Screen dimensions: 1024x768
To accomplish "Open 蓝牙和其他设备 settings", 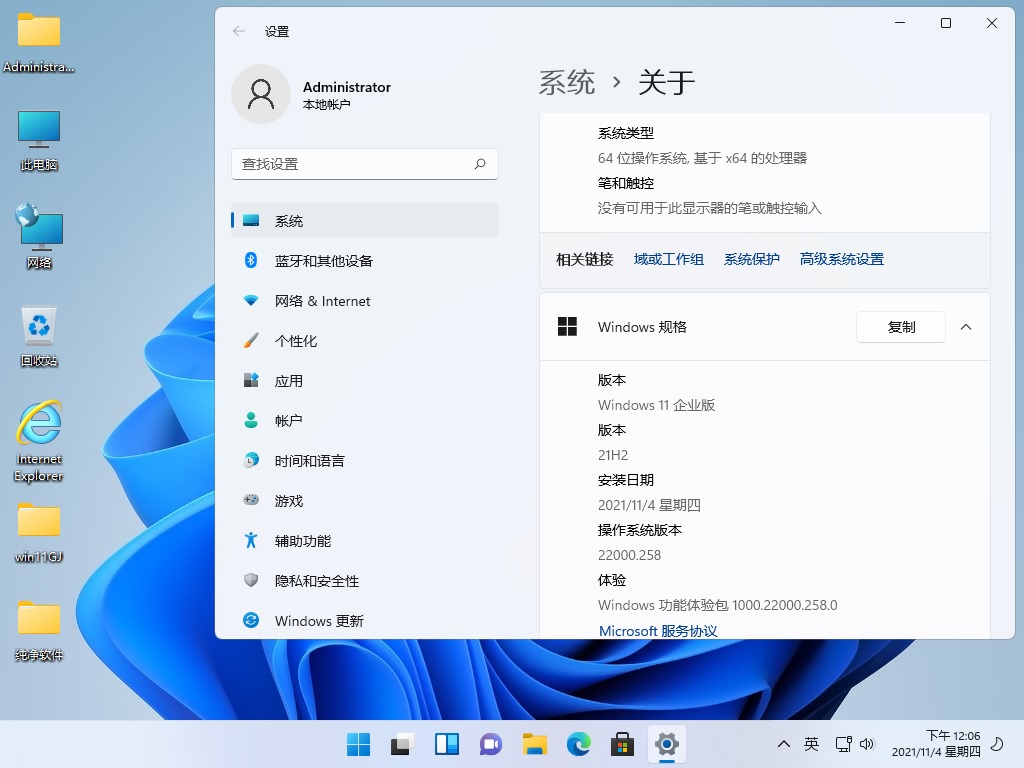I will tap(364, 261).
